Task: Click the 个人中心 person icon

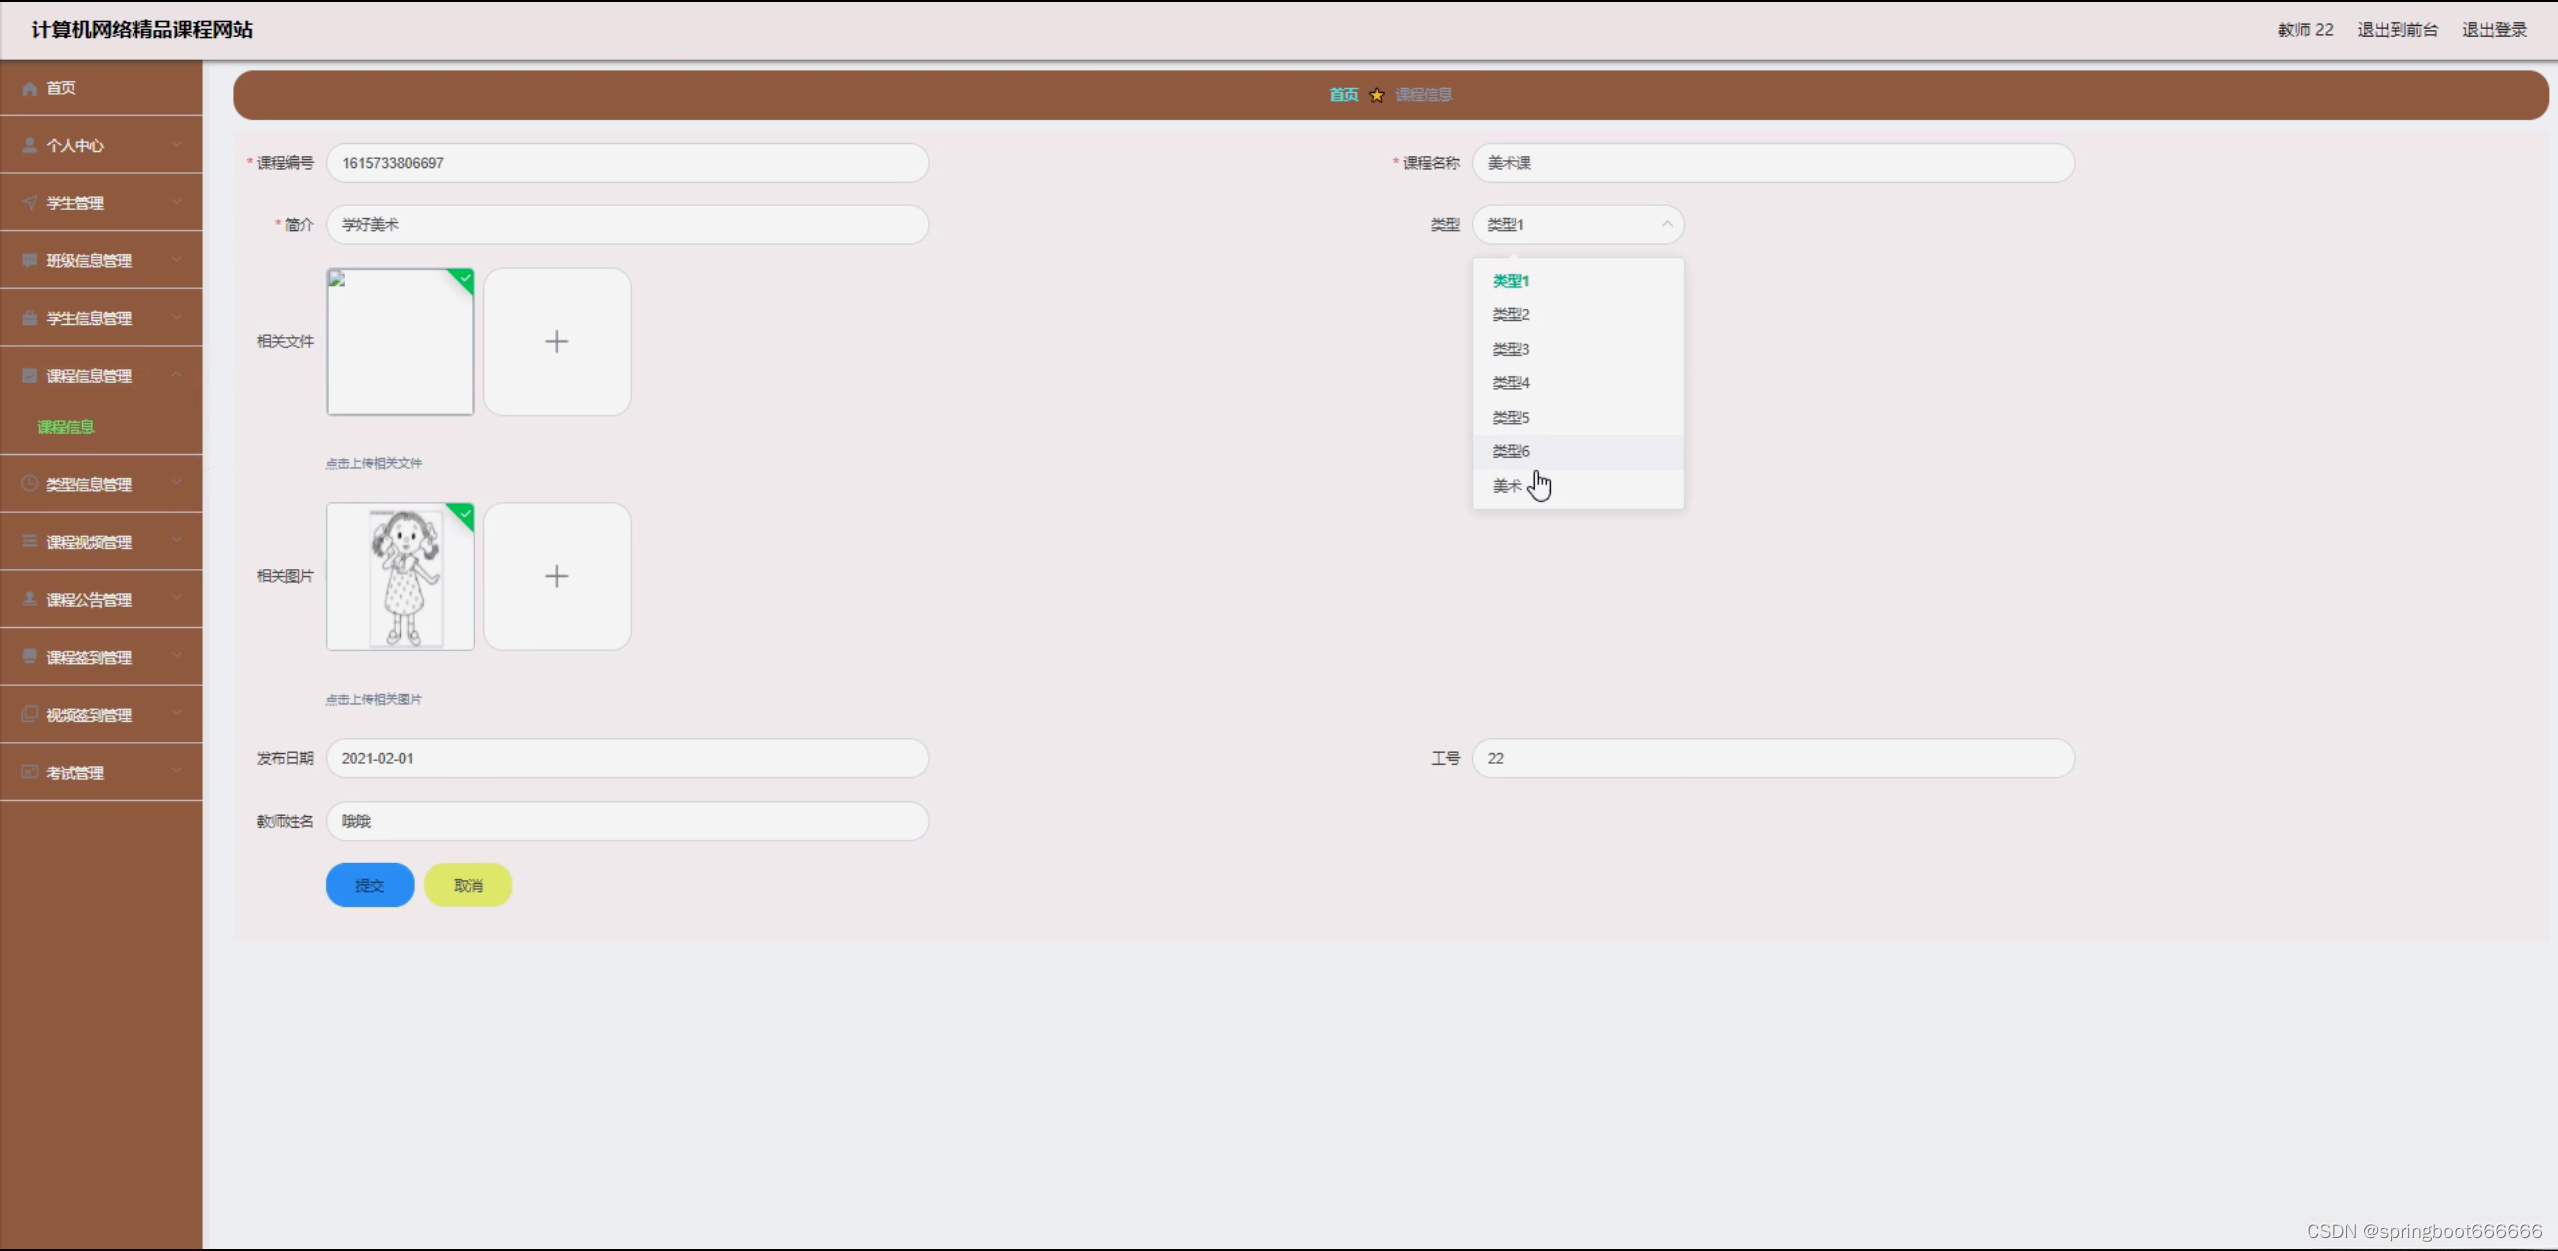Action: click(30, 145)
